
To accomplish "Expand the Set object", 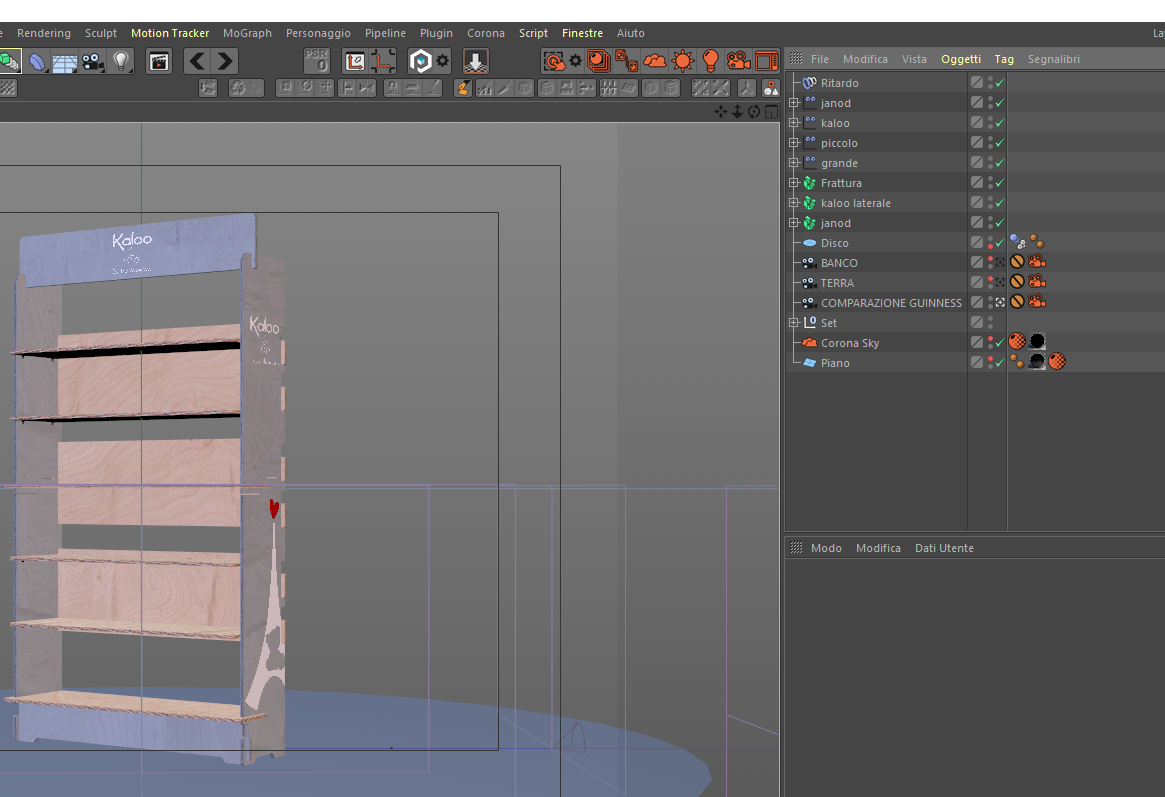I will [794, 322].
